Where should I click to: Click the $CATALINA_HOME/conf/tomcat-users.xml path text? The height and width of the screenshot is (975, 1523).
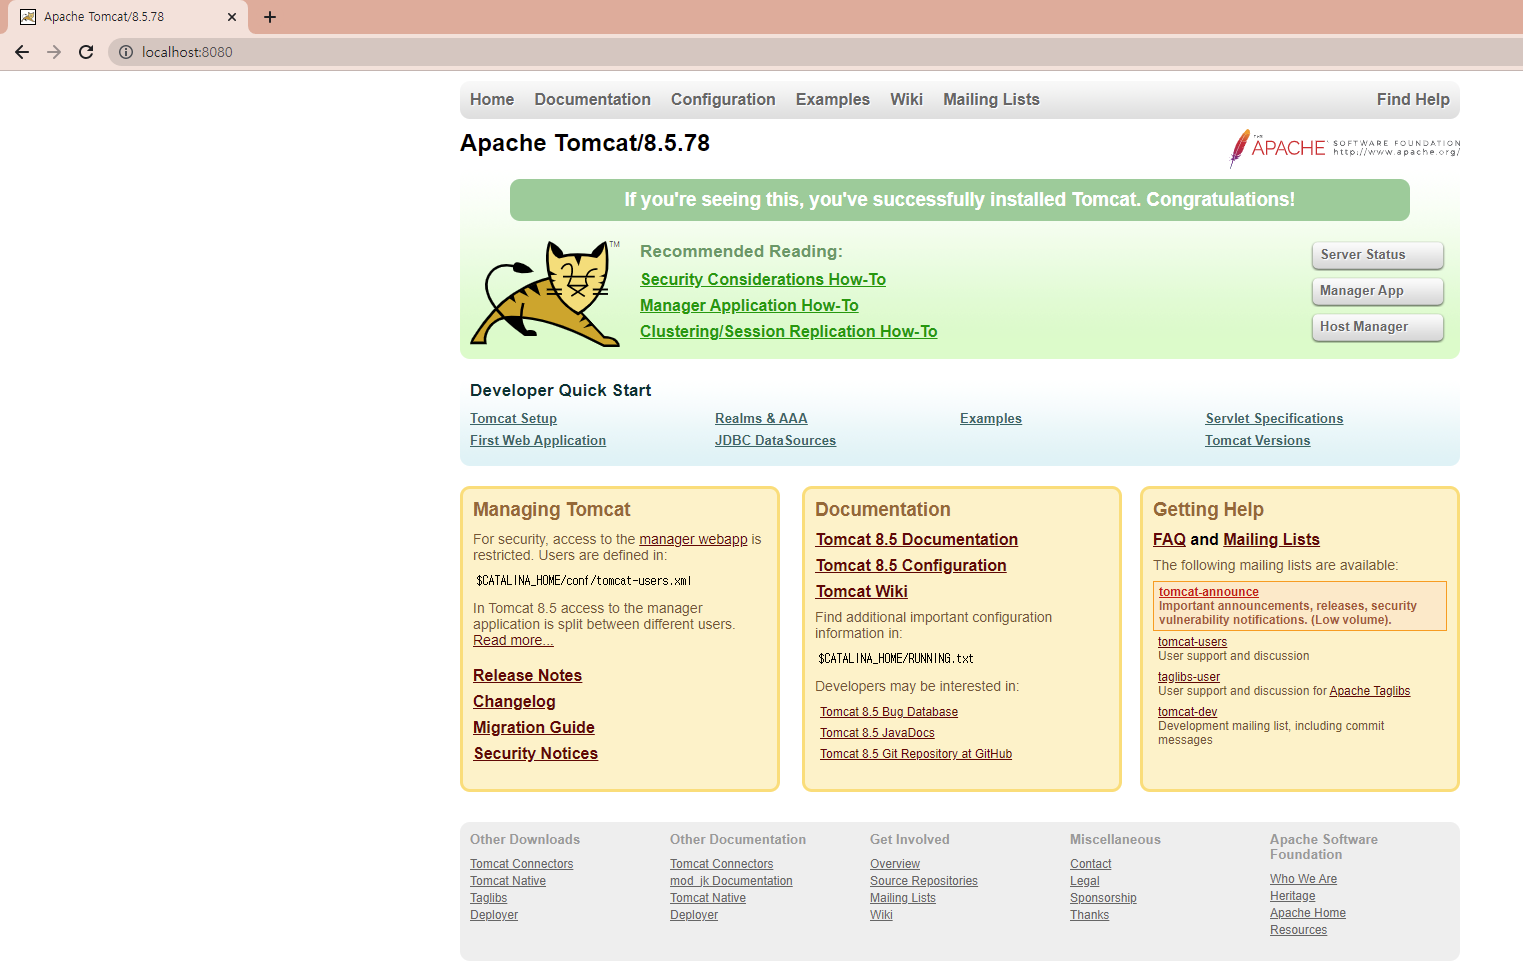(584, 581)
